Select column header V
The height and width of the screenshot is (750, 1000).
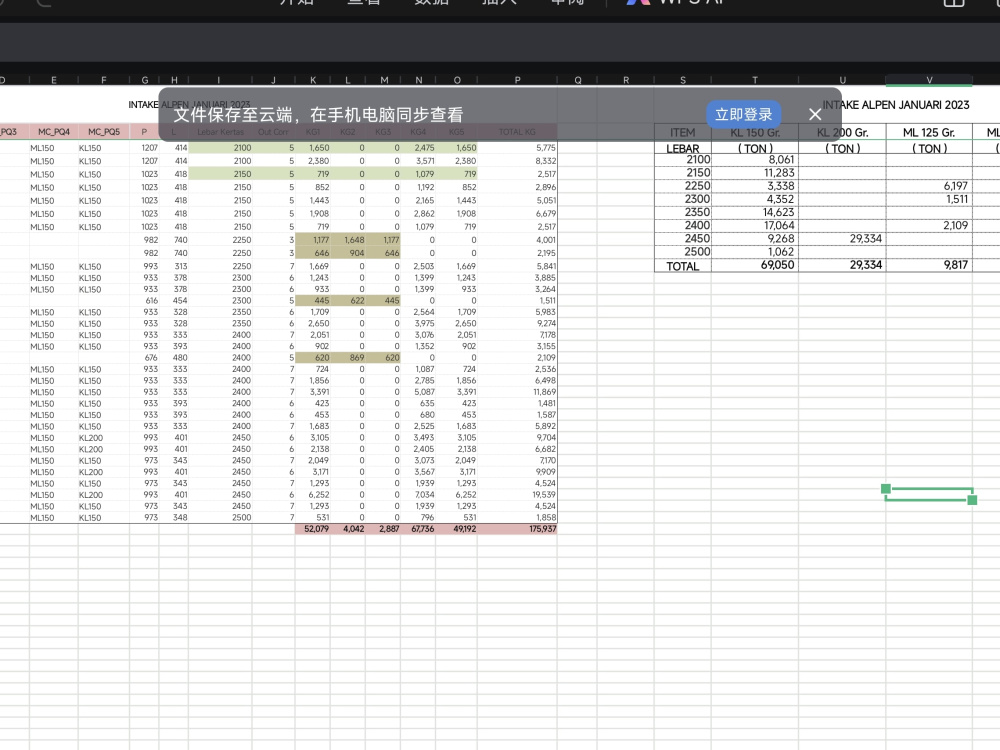point(929,80)
